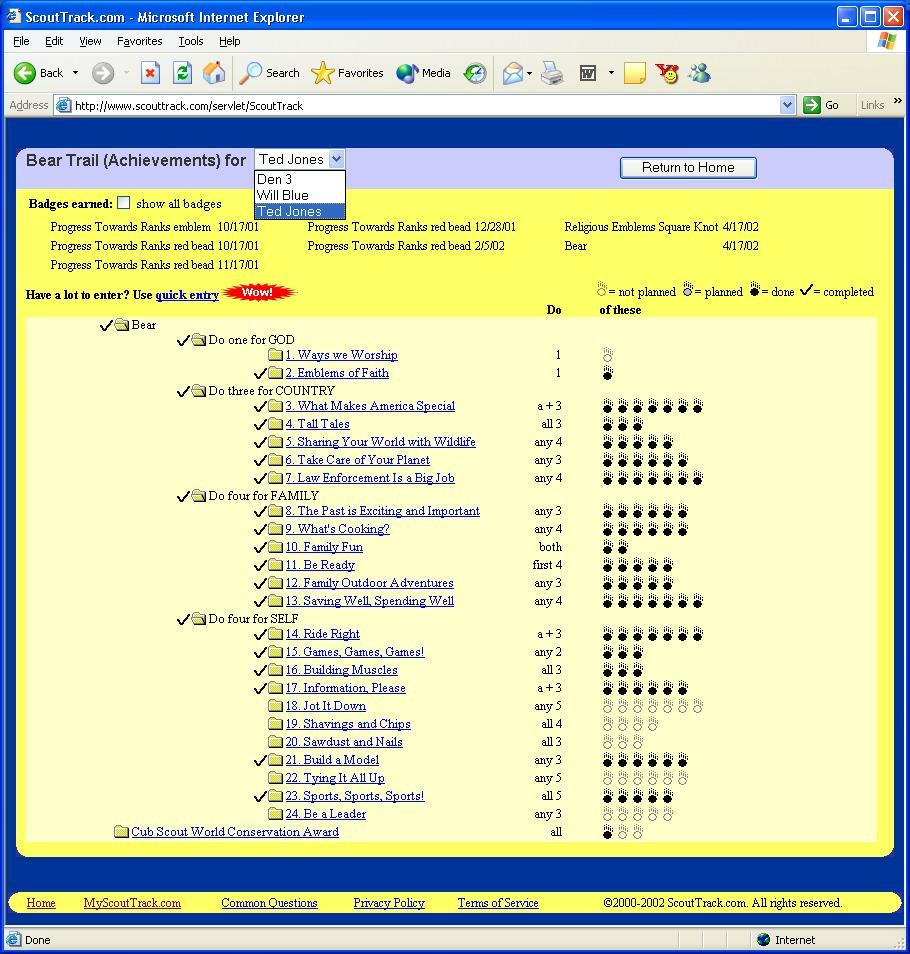The width and height of the screenshot is (910, 954).
Task: Open the Edit button dropdown arrow
Action: [x=611, y=74]
